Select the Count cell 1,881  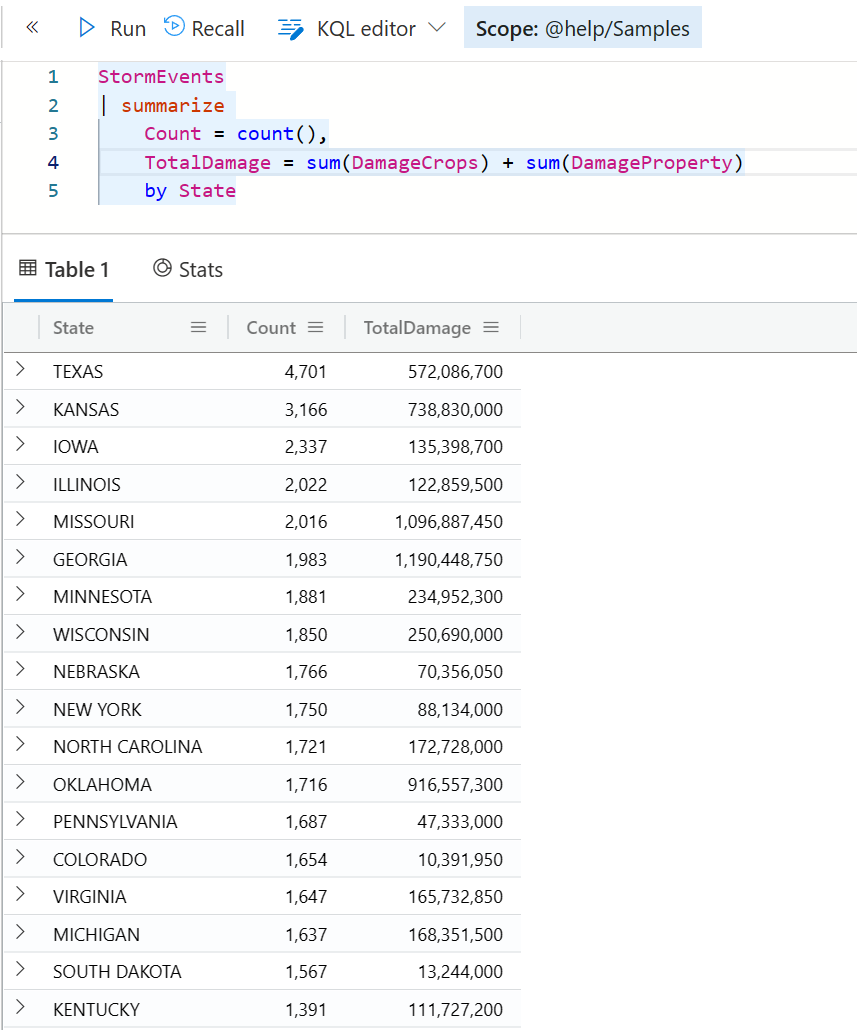click(x=305, y=596)
